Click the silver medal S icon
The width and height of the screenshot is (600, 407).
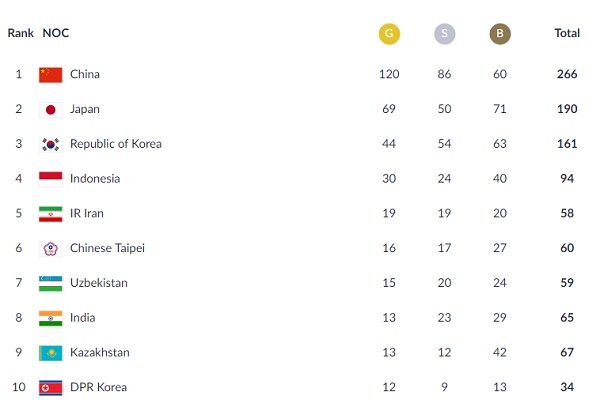(x=445, y=34)
